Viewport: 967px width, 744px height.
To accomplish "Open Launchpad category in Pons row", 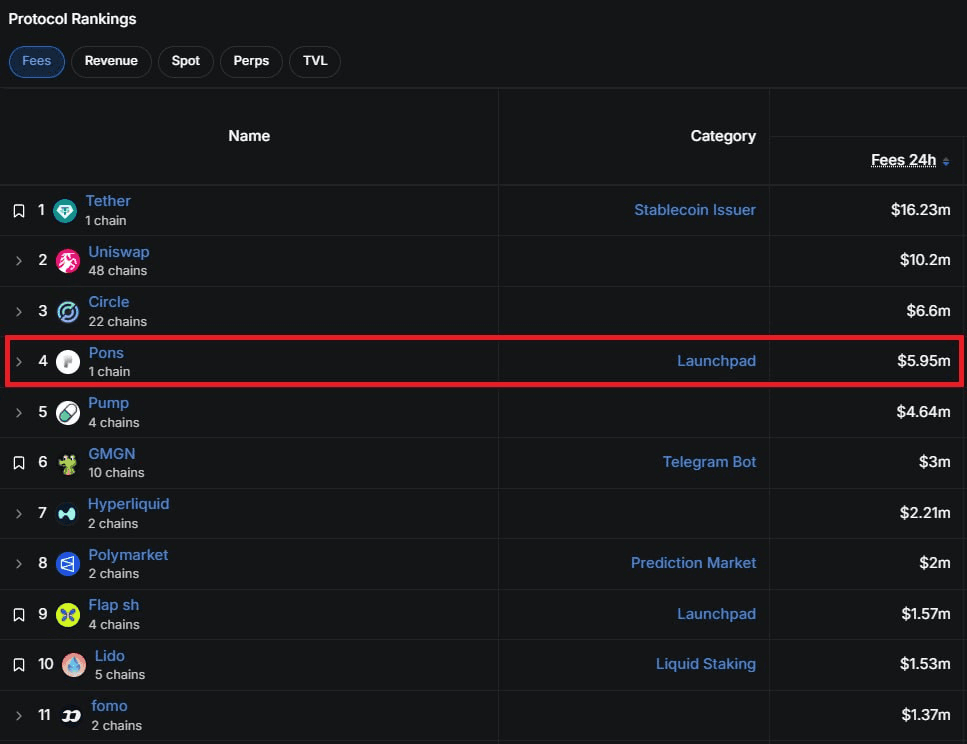I will tap(717, 361).
